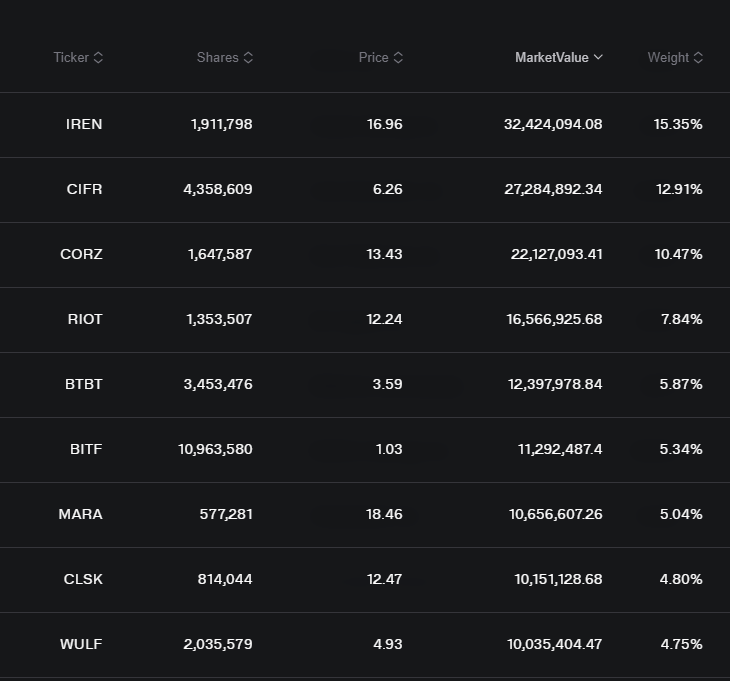Click weight 10.47% for CORZ
The height and width of the screenshot is (681, 730).
point(678,254)
